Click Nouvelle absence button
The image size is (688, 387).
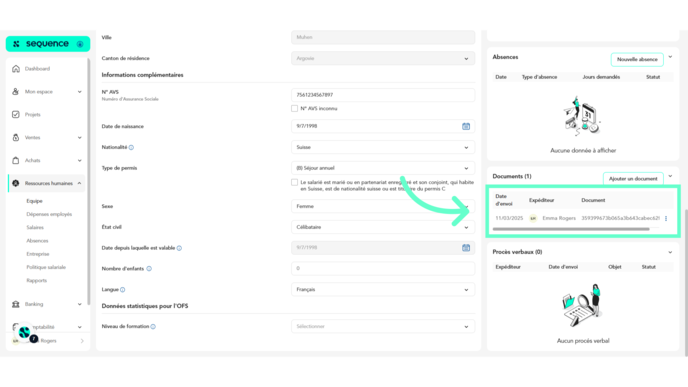click(637, 59)
